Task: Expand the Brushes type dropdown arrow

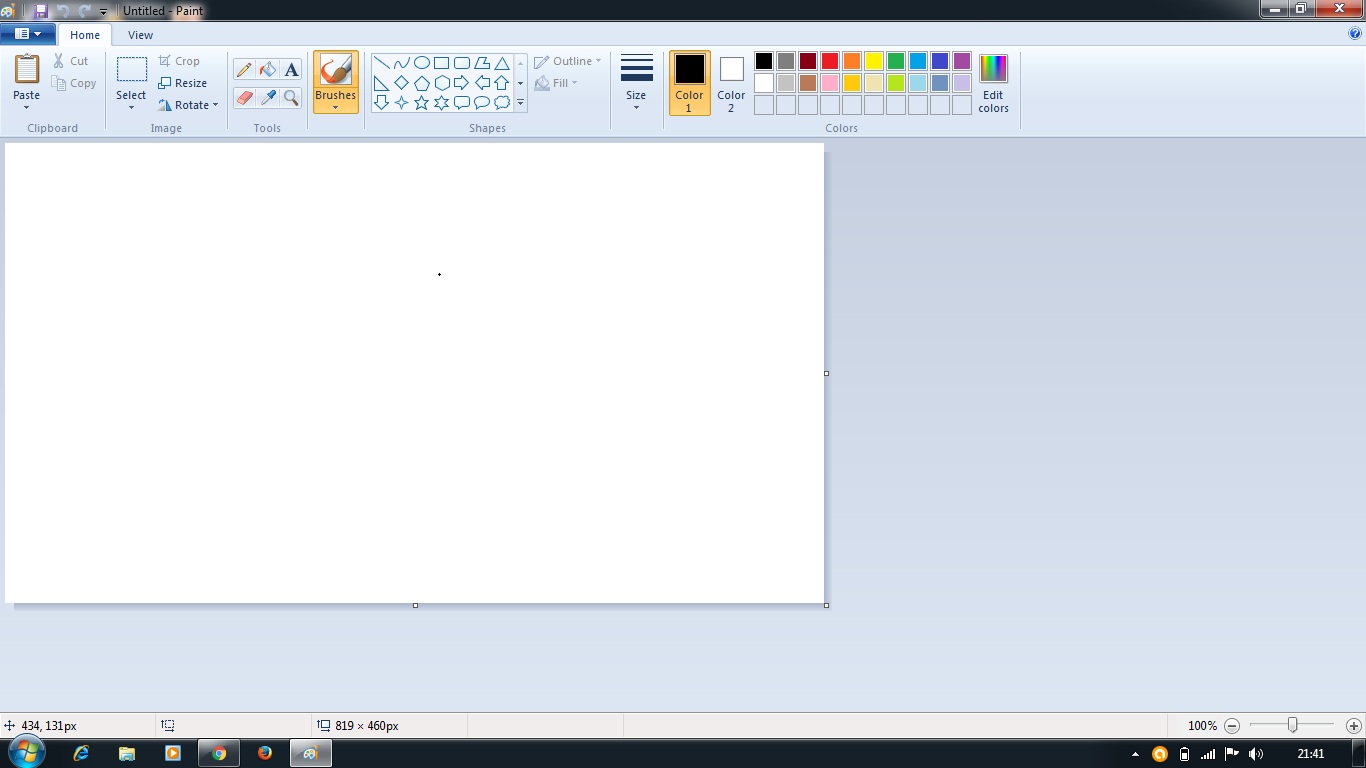Action: 335,107
